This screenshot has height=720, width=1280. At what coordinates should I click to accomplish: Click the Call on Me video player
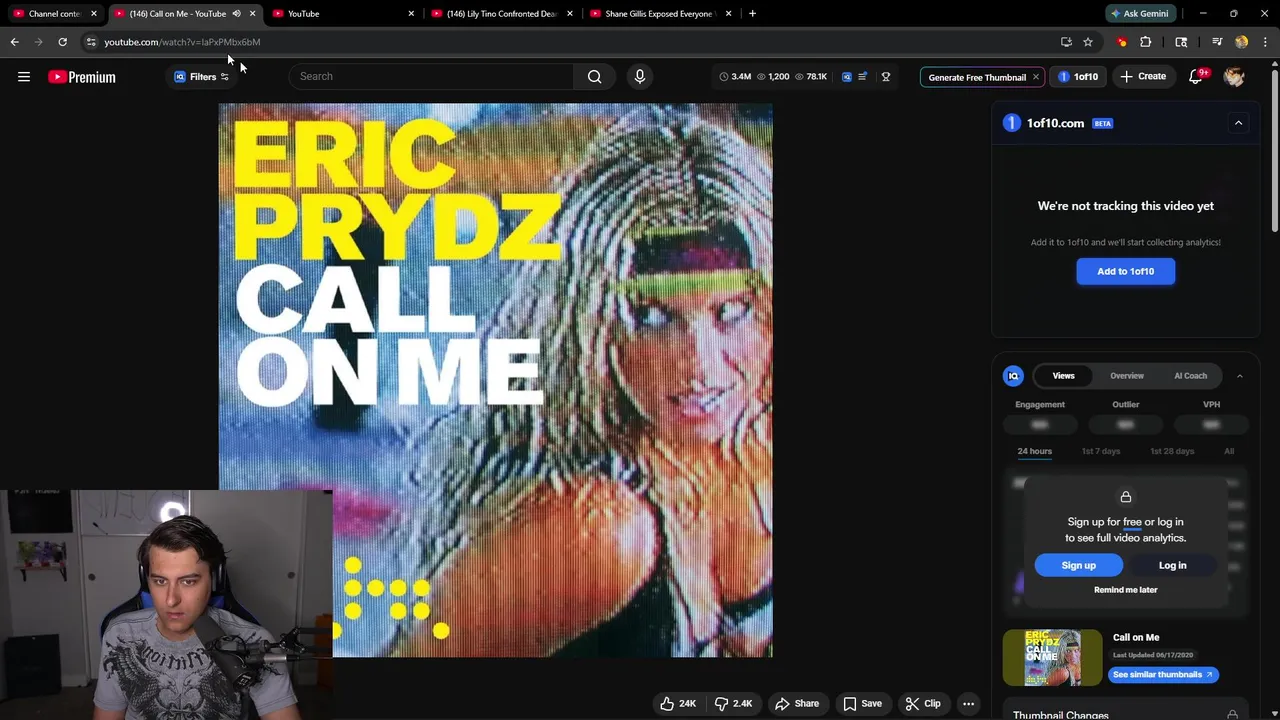pos(496,380)
